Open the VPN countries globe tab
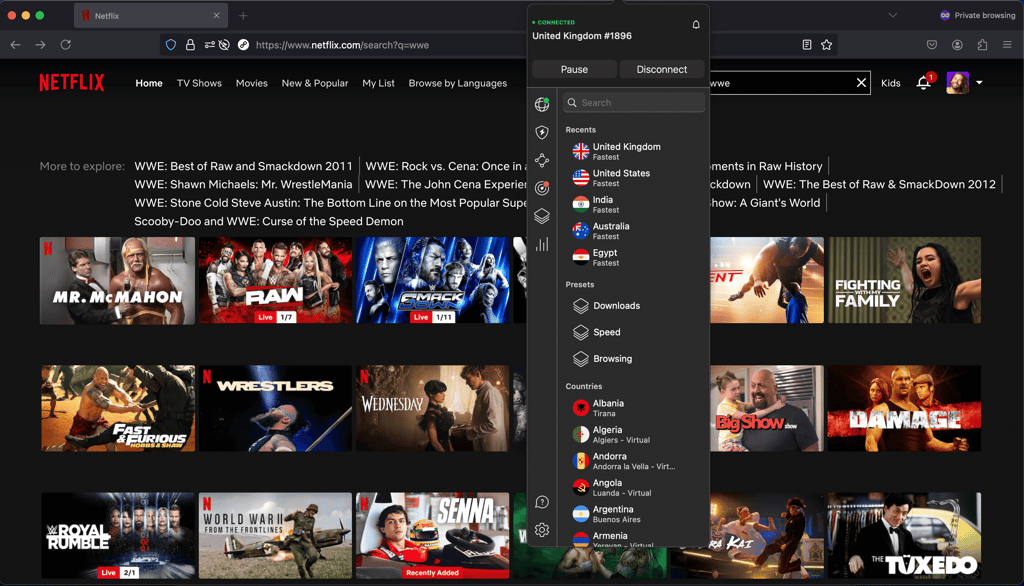 point(542,104)
